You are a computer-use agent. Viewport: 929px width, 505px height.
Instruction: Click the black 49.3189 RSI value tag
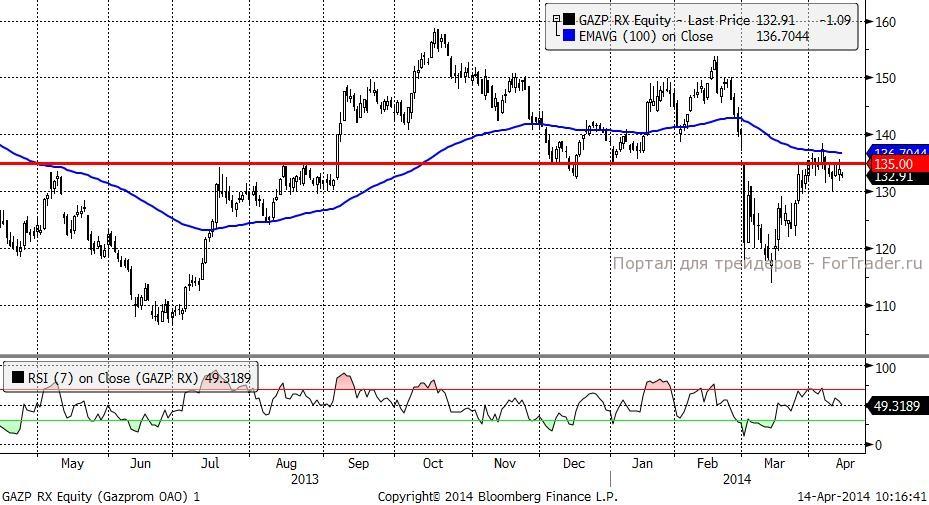(896, 406)
